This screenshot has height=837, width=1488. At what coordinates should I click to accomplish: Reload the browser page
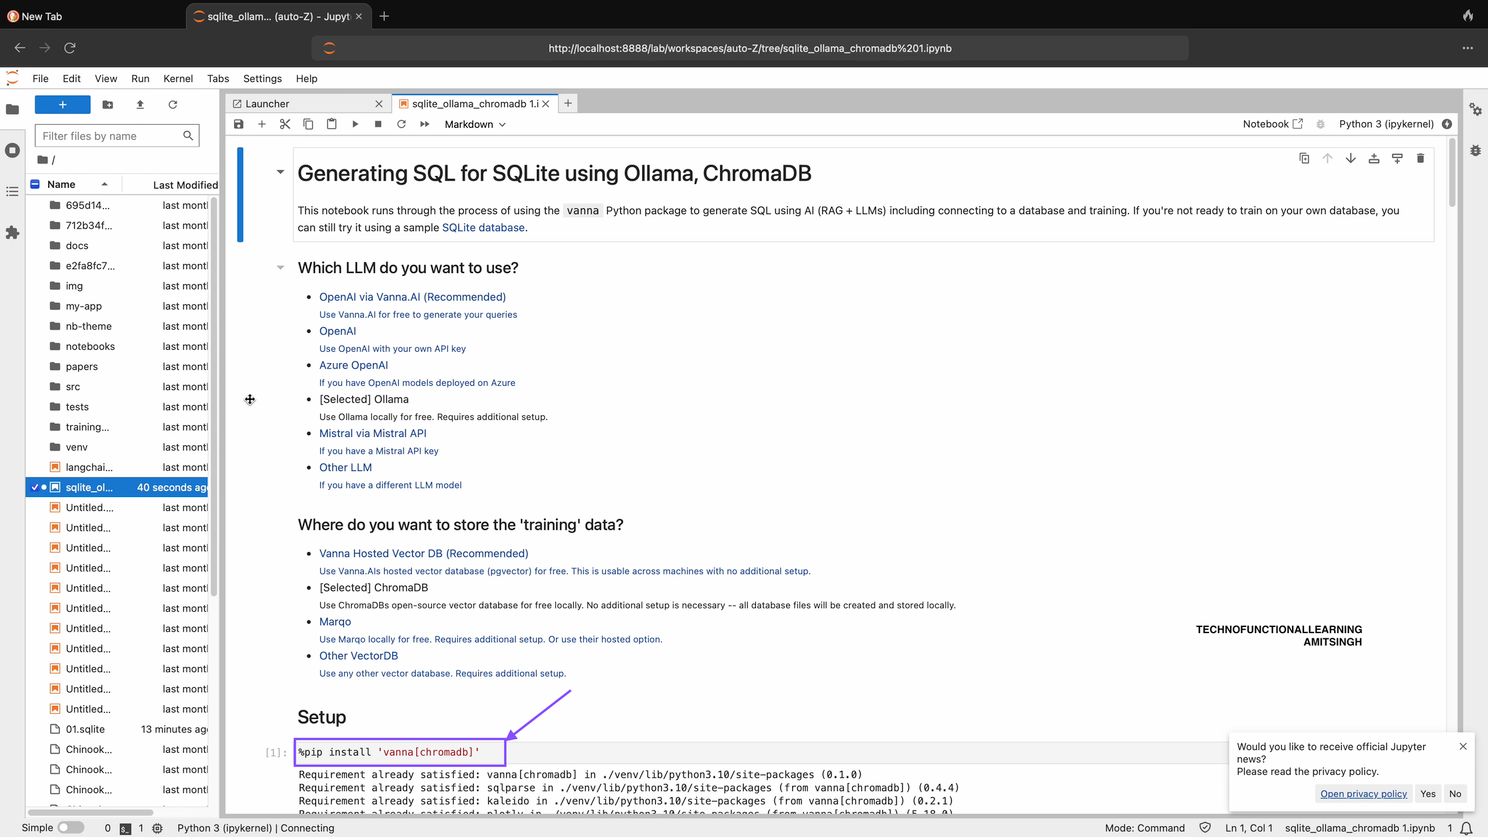(x=70, y=48)
